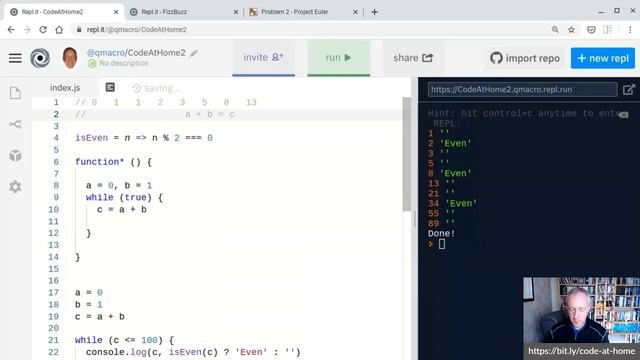Image resolution: width=640 pixels, height=360 pixels.
Task: Edit repl name with pencil icon
Action: (x=194, y=53)
